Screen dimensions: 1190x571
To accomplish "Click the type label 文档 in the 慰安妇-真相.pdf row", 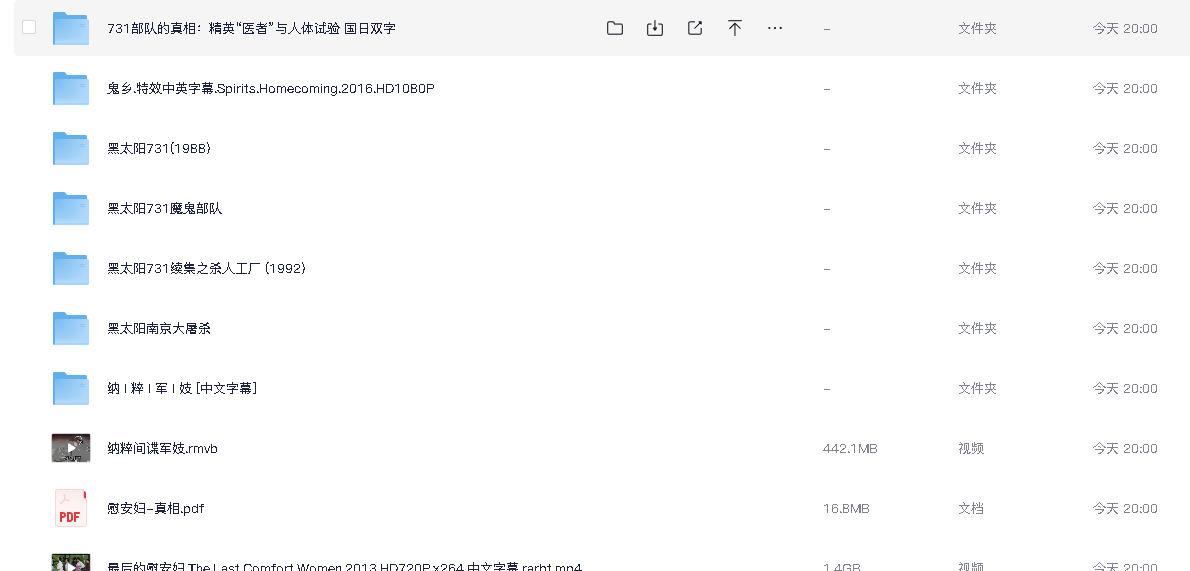I will coord(971,508).
